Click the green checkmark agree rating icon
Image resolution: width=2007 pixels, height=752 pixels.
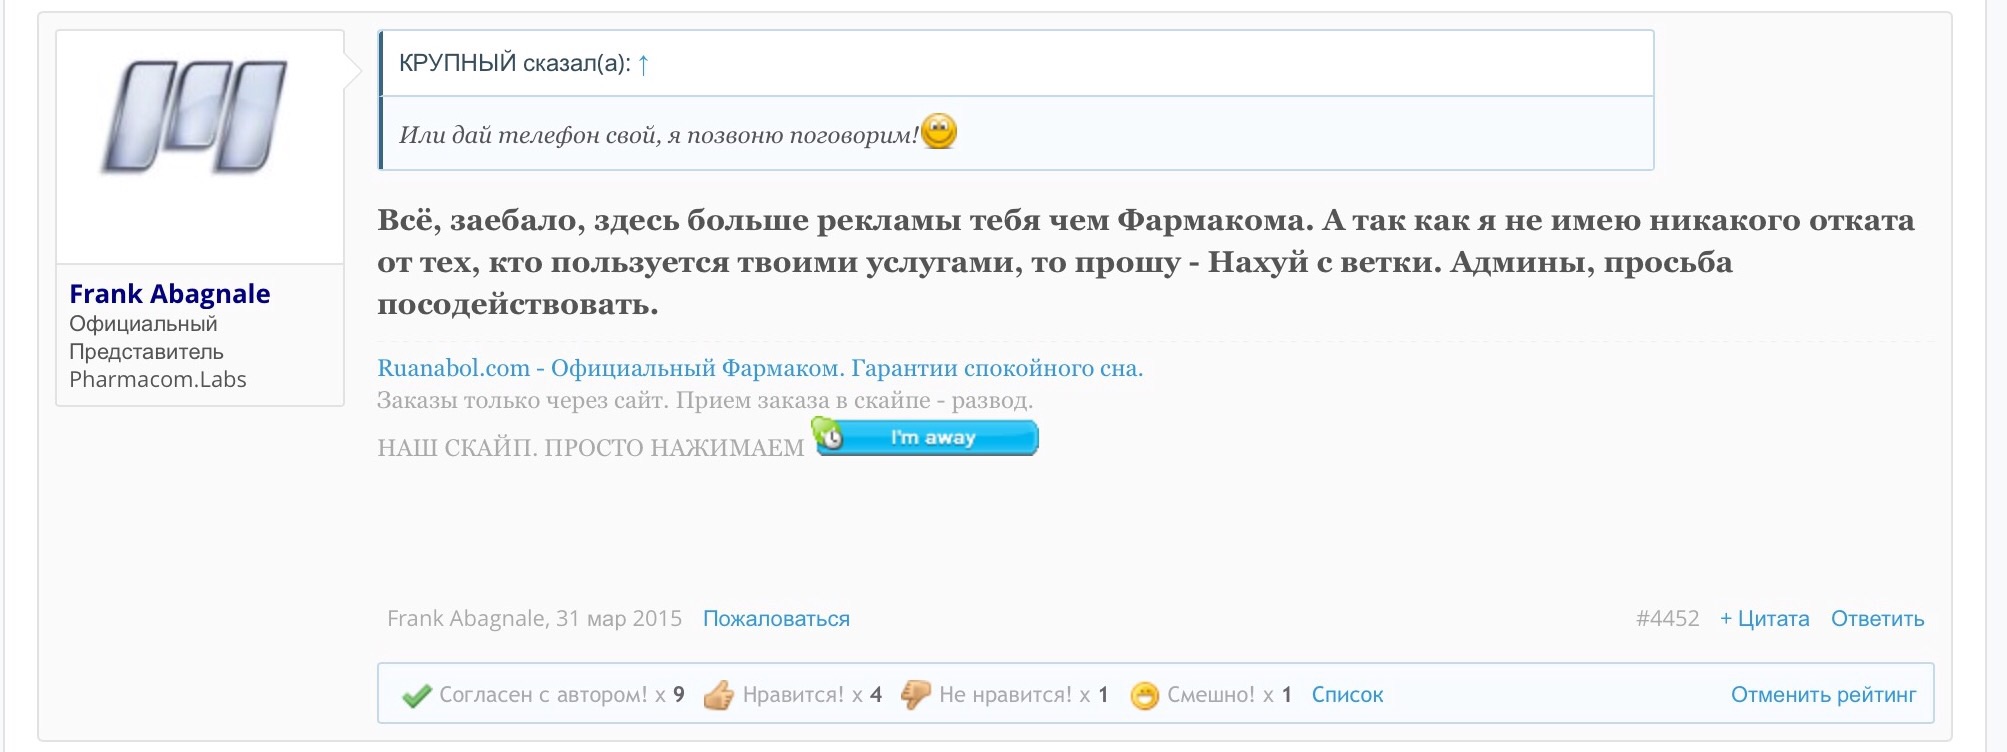coord(416,695)
